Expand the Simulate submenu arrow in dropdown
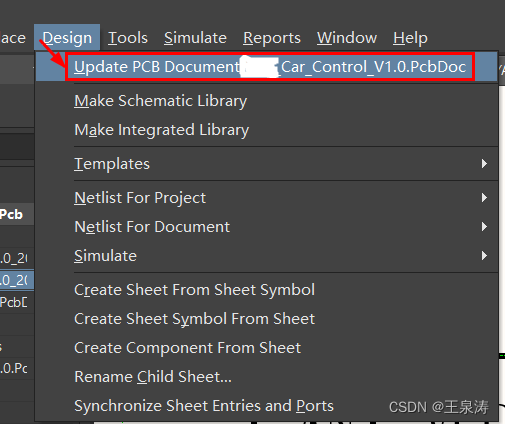The image size is (505, 424). click(484, 256)
